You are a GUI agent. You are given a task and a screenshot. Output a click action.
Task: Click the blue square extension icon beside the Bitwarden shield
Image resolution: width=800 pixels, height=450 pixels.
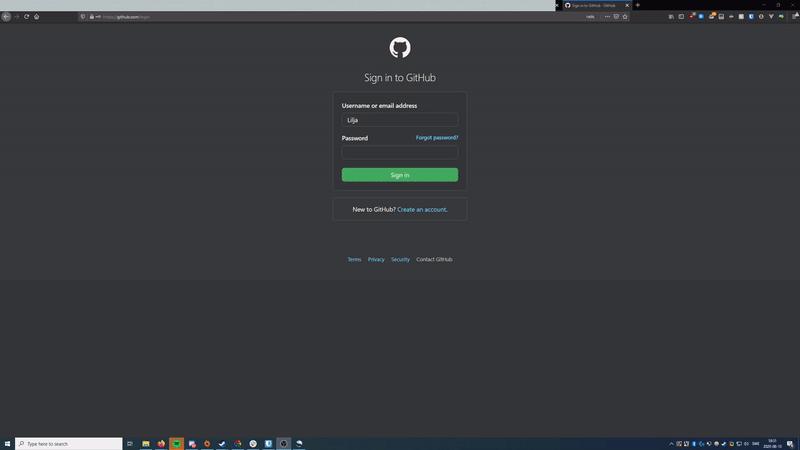click(x=701, y=17)
